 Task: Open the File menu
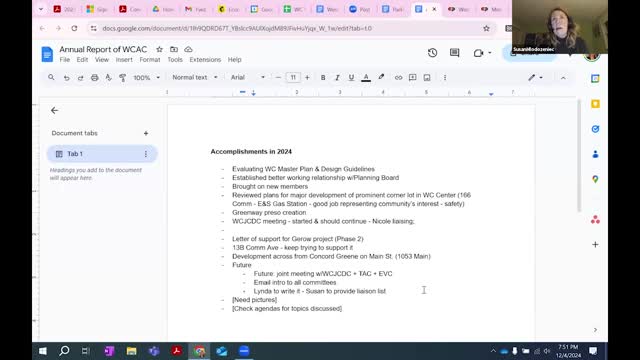point(64,60)
